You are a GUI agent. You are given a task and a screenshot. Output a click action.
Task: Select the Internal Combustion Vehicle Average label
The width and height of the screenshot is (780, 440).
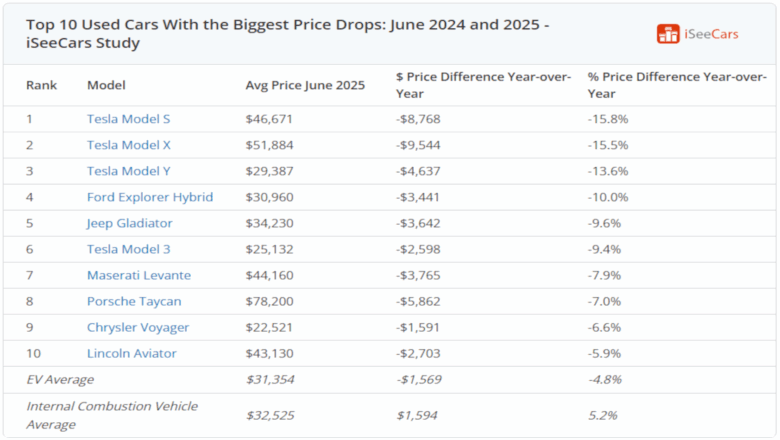click(112, 414)
